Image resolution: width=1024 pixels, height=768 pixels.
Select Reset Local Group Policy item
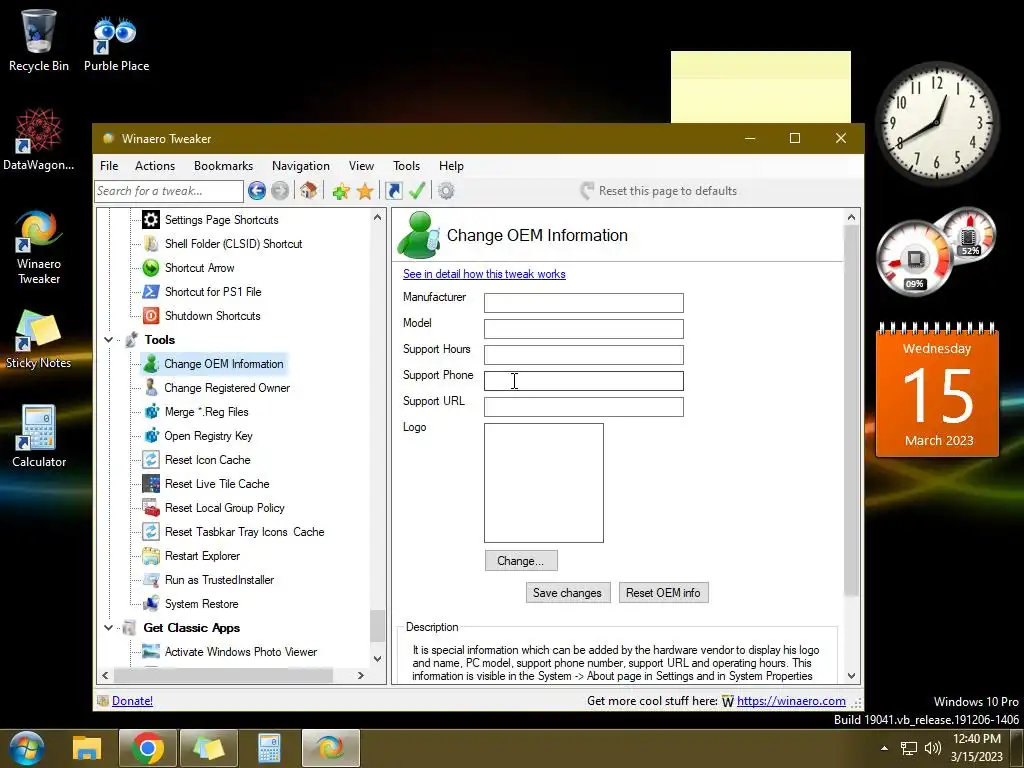click(225, 508)
